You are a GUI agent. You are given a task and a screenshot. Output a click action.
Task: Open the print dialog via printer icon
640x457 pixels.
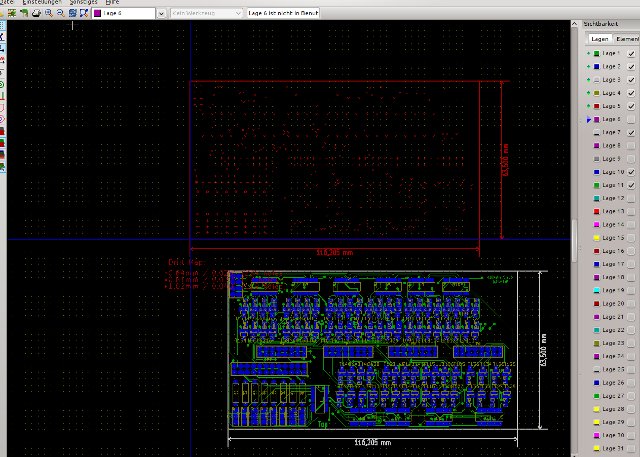36,13
